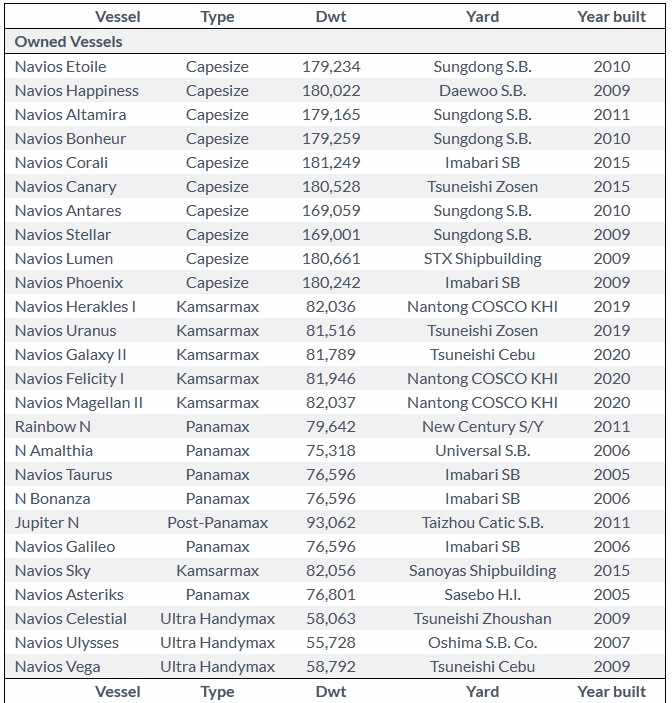Select the Navios Canary vessel name
This screenshot has width=672, height=703.
(x=65, y=187)
